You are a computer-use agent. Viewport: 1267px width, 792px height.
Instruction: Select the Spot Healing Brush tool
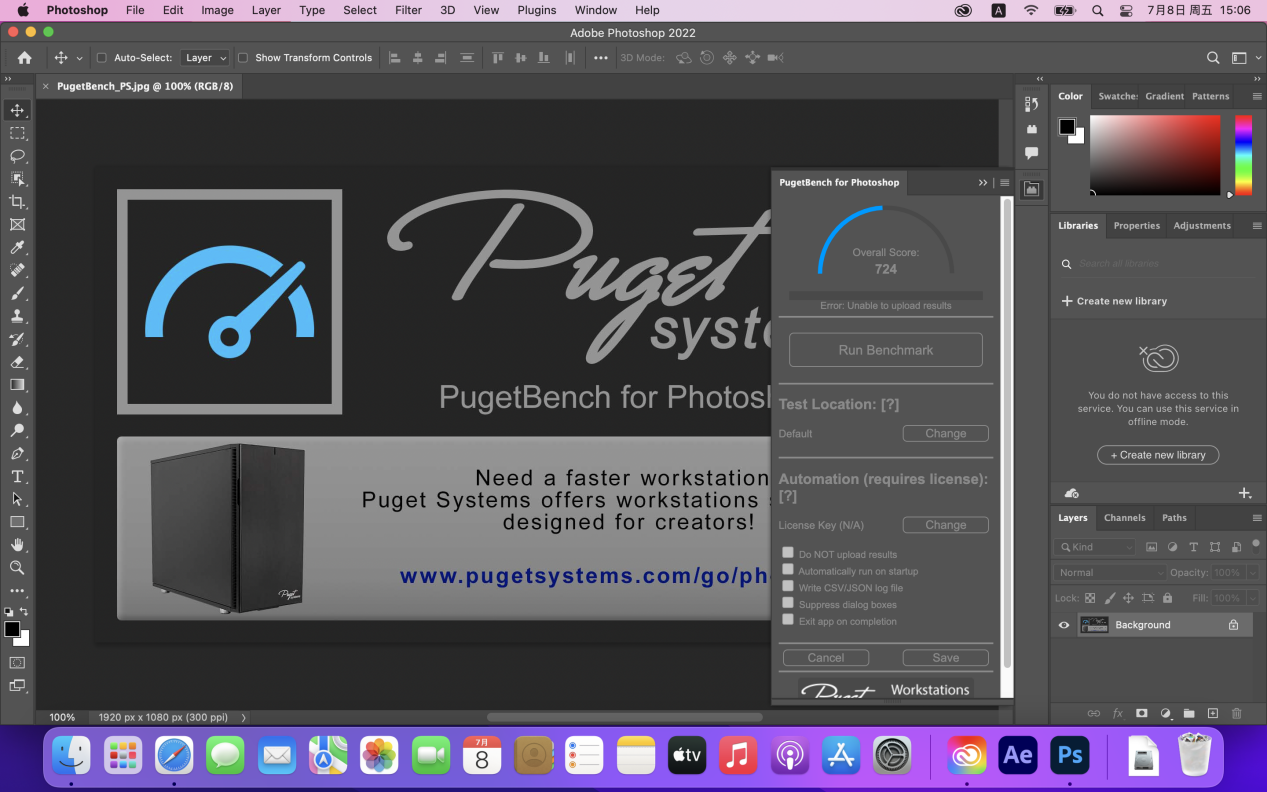click(17, 271)
